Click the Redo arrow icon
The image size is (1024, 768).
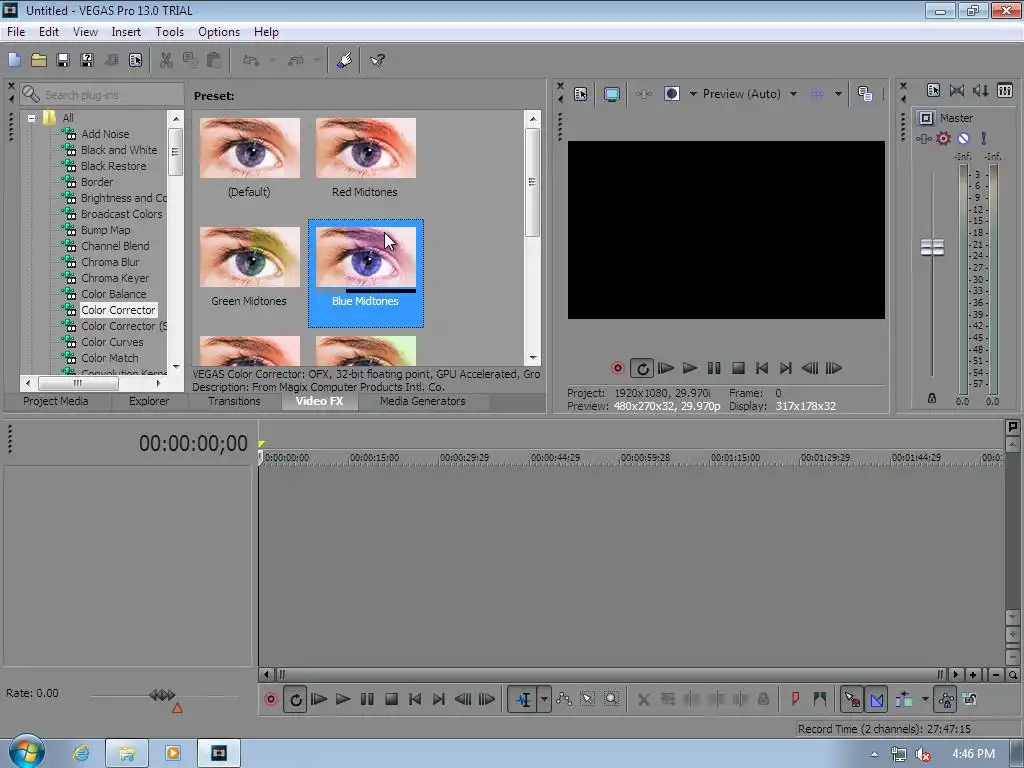(x=296, y=60)
